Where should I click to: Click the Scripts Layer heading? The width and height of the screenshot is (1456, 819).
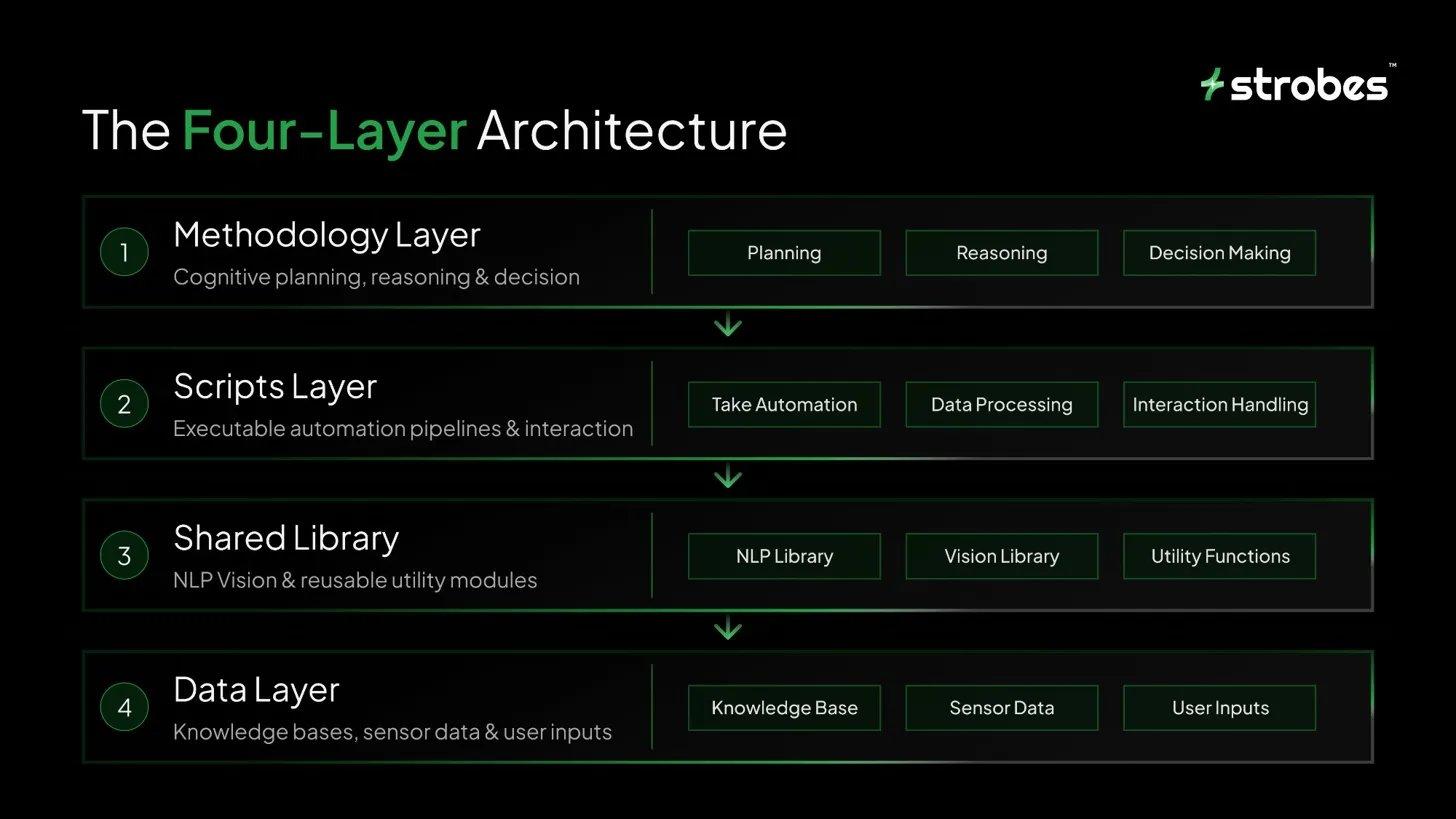[x=275, y=387]
